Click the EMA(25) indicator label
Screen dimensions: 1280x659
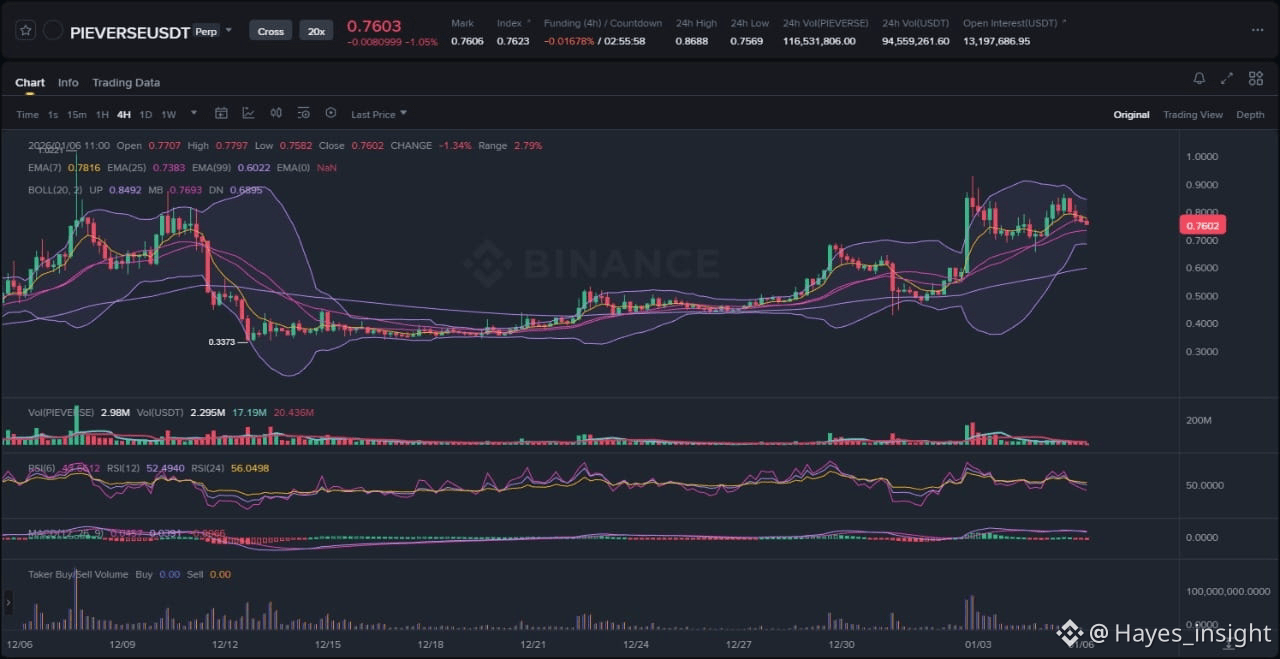coord(127,167)
